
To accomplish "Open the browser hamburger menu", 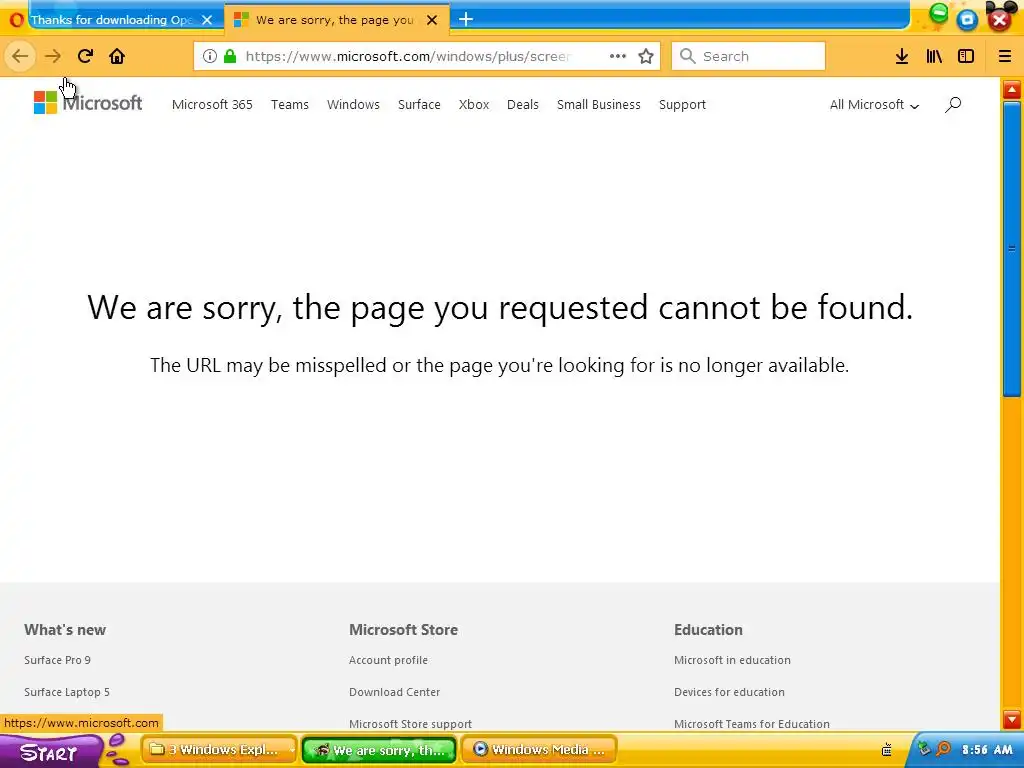I will point(1005,56).
